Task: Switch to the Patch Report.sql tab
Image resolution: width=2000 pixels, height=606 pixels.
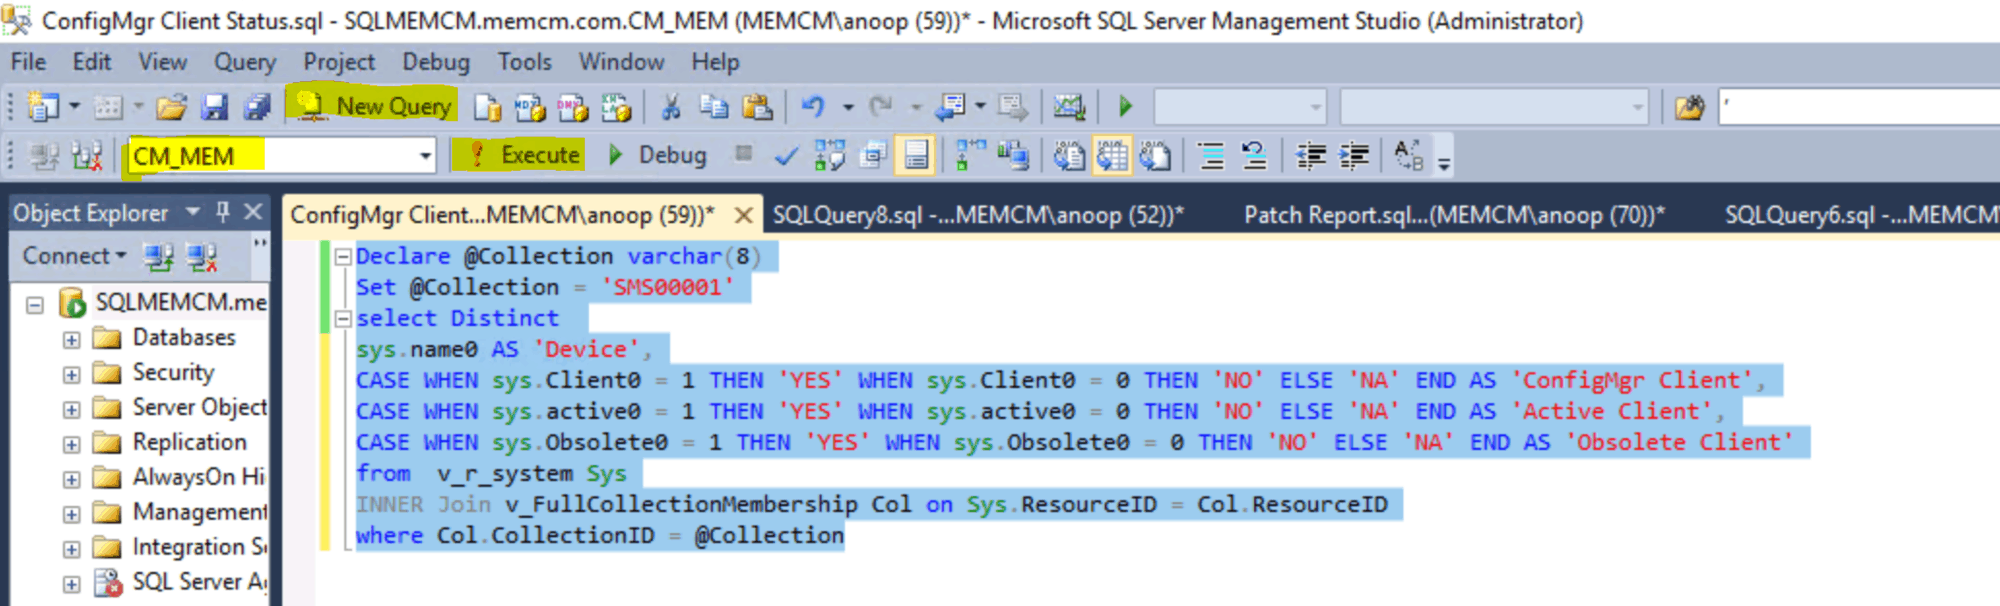Action: coord(1453,215)
